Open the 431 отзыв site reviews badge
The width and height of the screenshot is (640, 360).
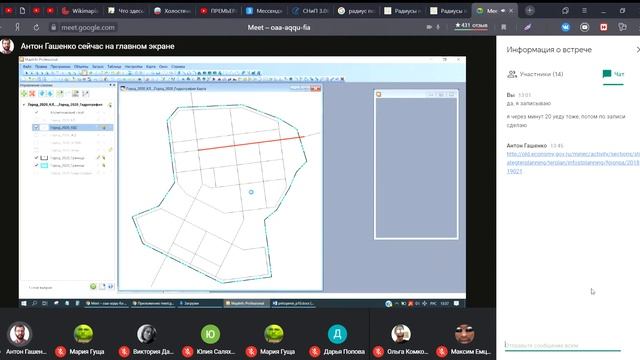[471, 26]
